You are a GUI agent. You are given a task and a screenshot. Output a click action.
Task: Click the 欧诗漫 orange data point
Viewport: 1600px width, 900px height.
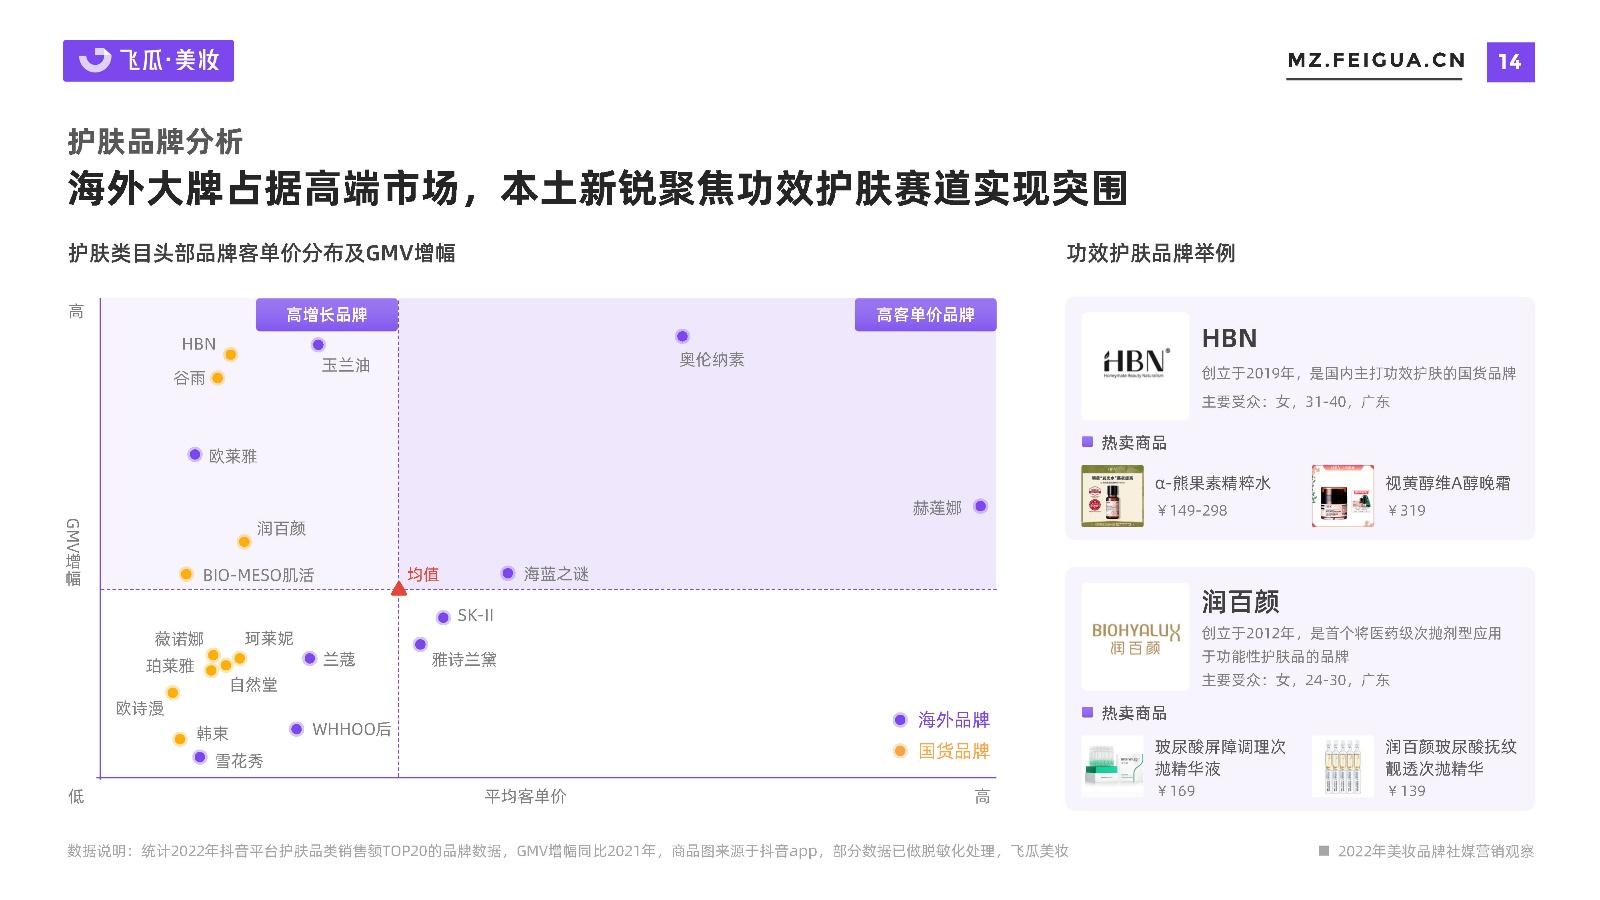point(172,692)
